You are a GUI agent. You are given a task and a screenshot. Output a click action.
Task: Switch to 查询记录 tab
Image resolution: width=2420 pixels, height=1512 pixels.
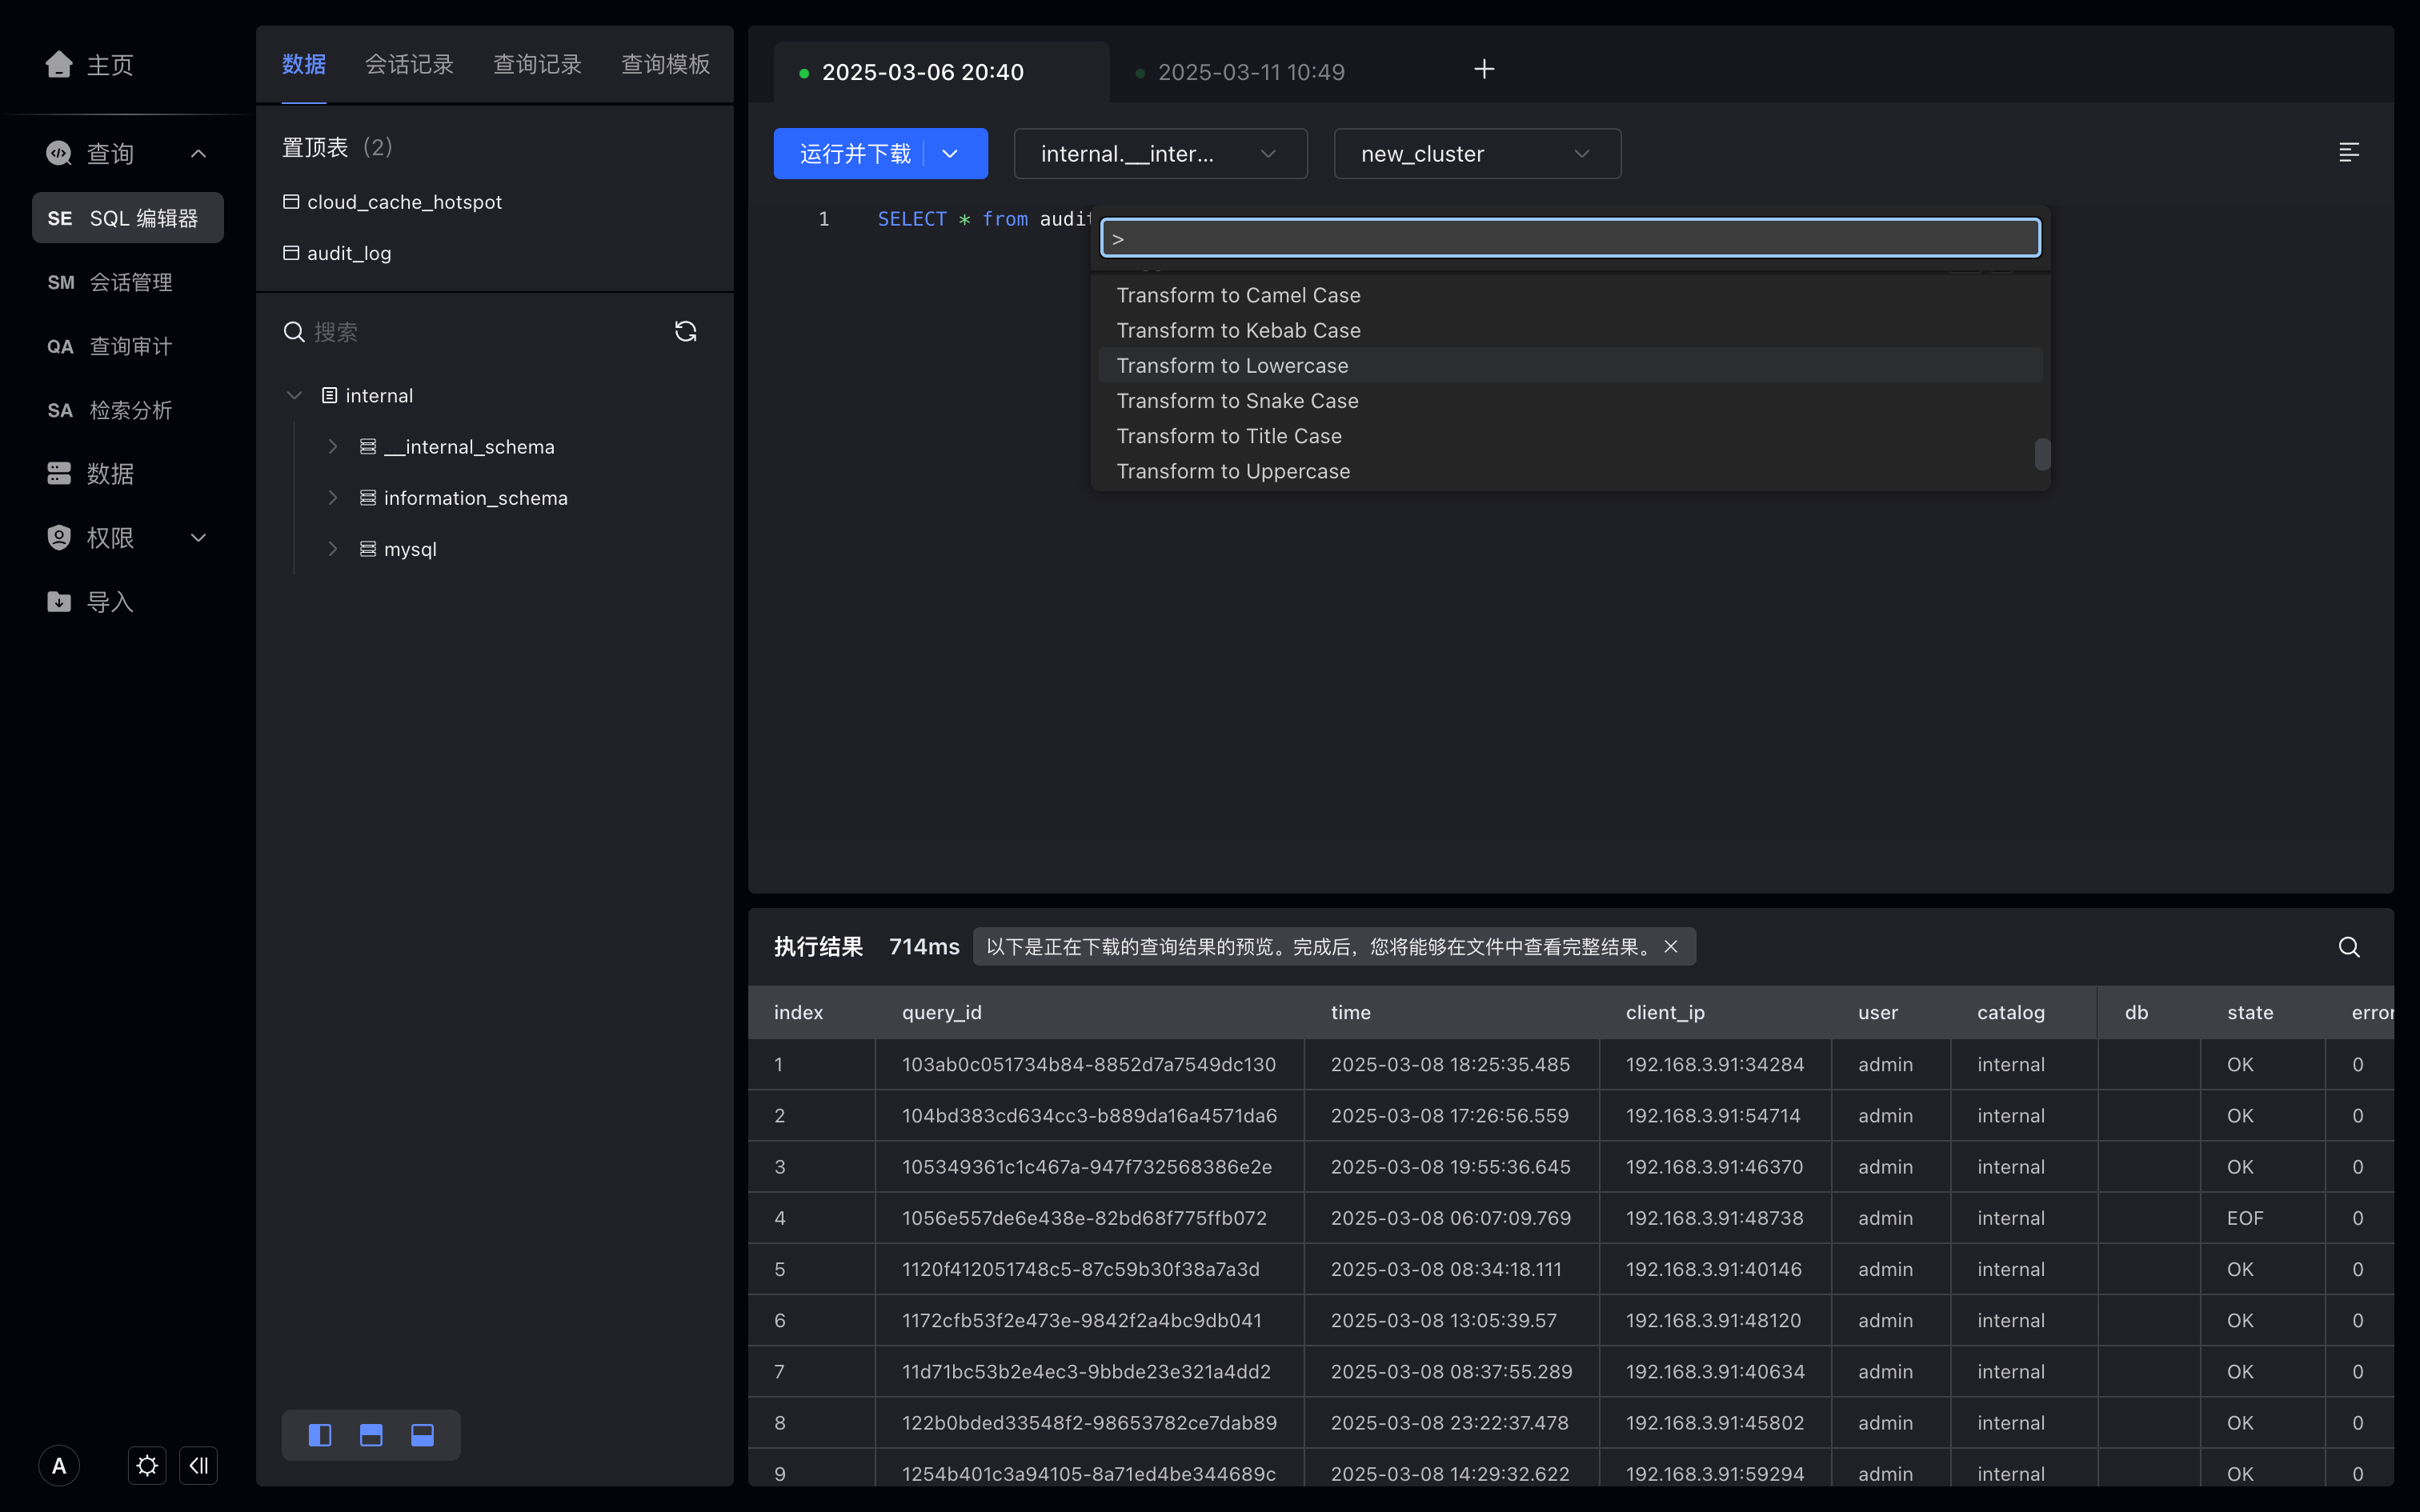(537, 65)
